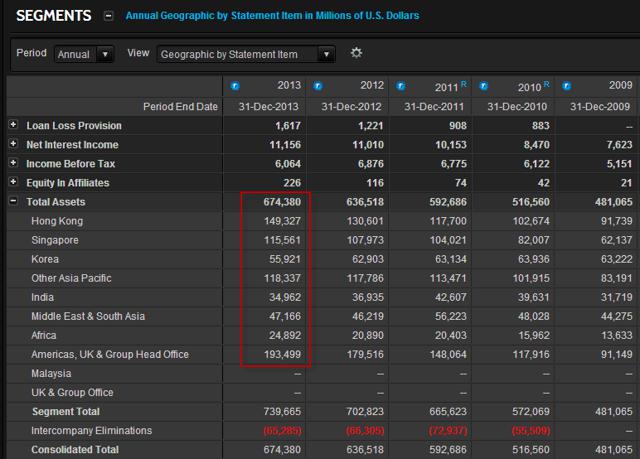Select the Malaysia row label

[51, 373]
